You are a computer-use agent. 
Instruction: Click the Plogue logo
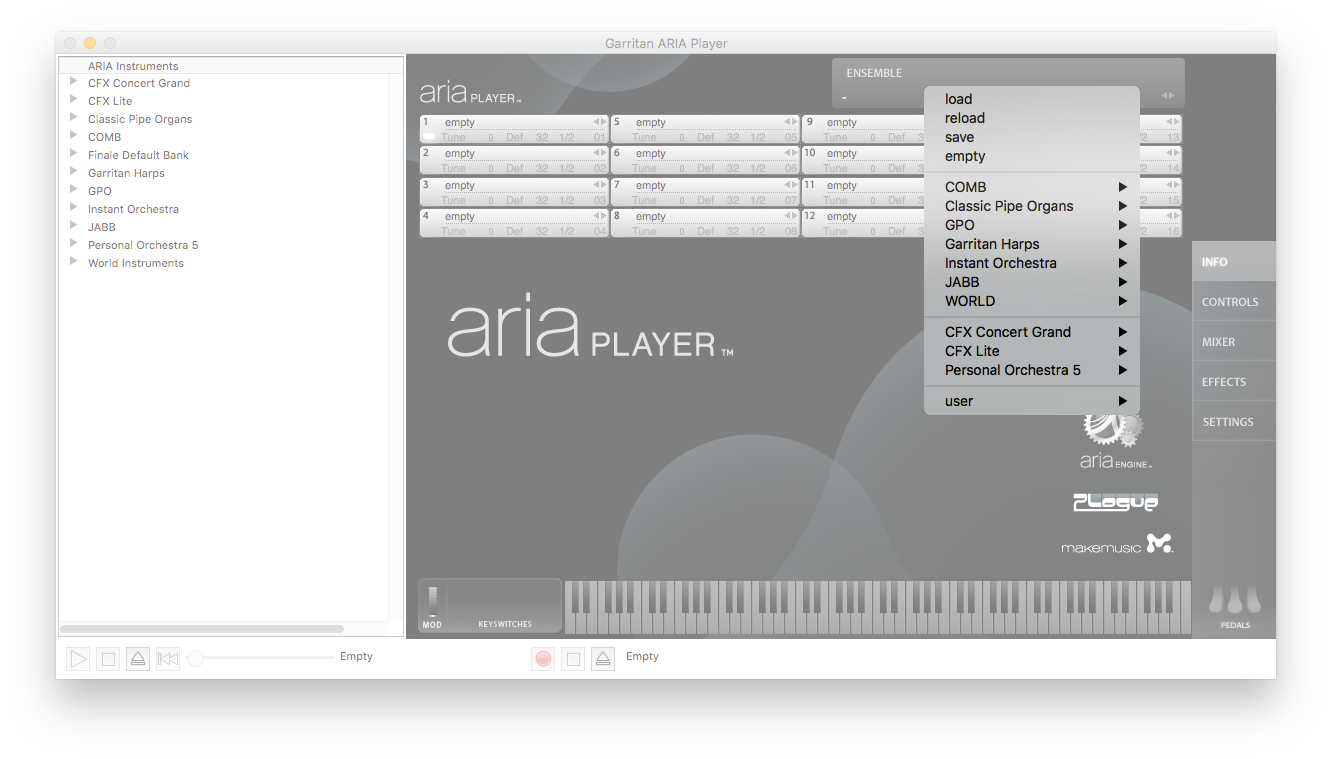click(x=1115, y=502)
